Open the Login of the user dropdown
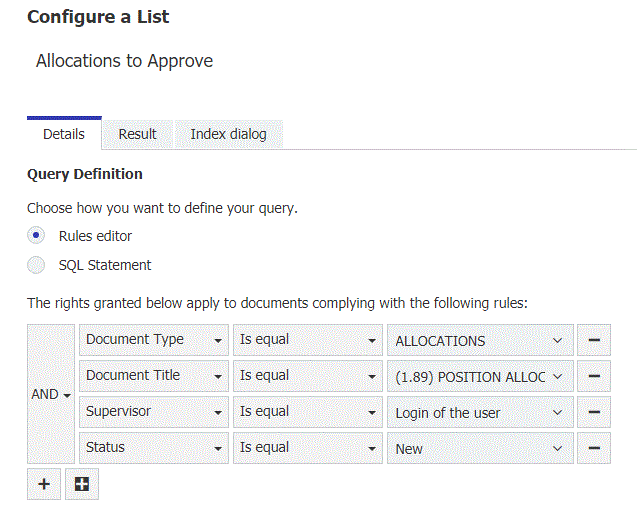The width and height of the screenshot is (637, 506). (479, 412)
